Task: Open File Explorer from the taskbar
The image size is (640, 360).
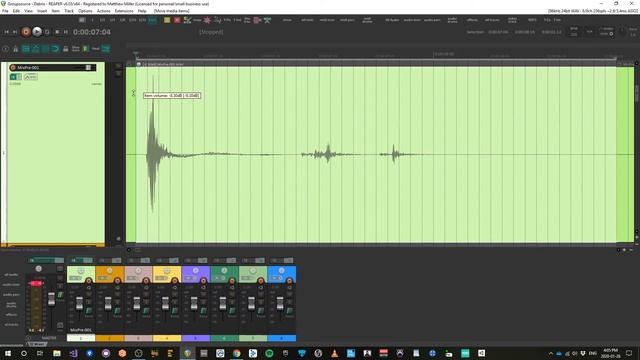Action: point(57,353)
